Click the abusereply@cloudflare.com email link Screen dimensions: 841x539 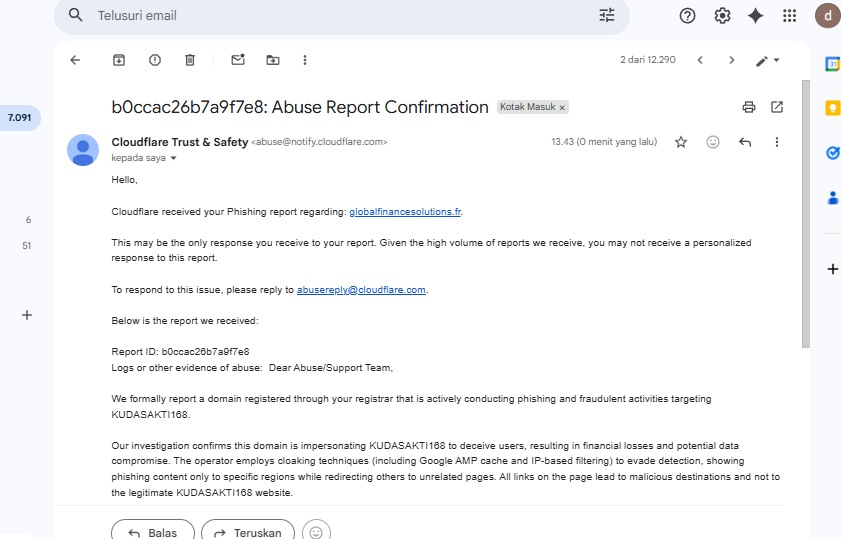[361, 290]
